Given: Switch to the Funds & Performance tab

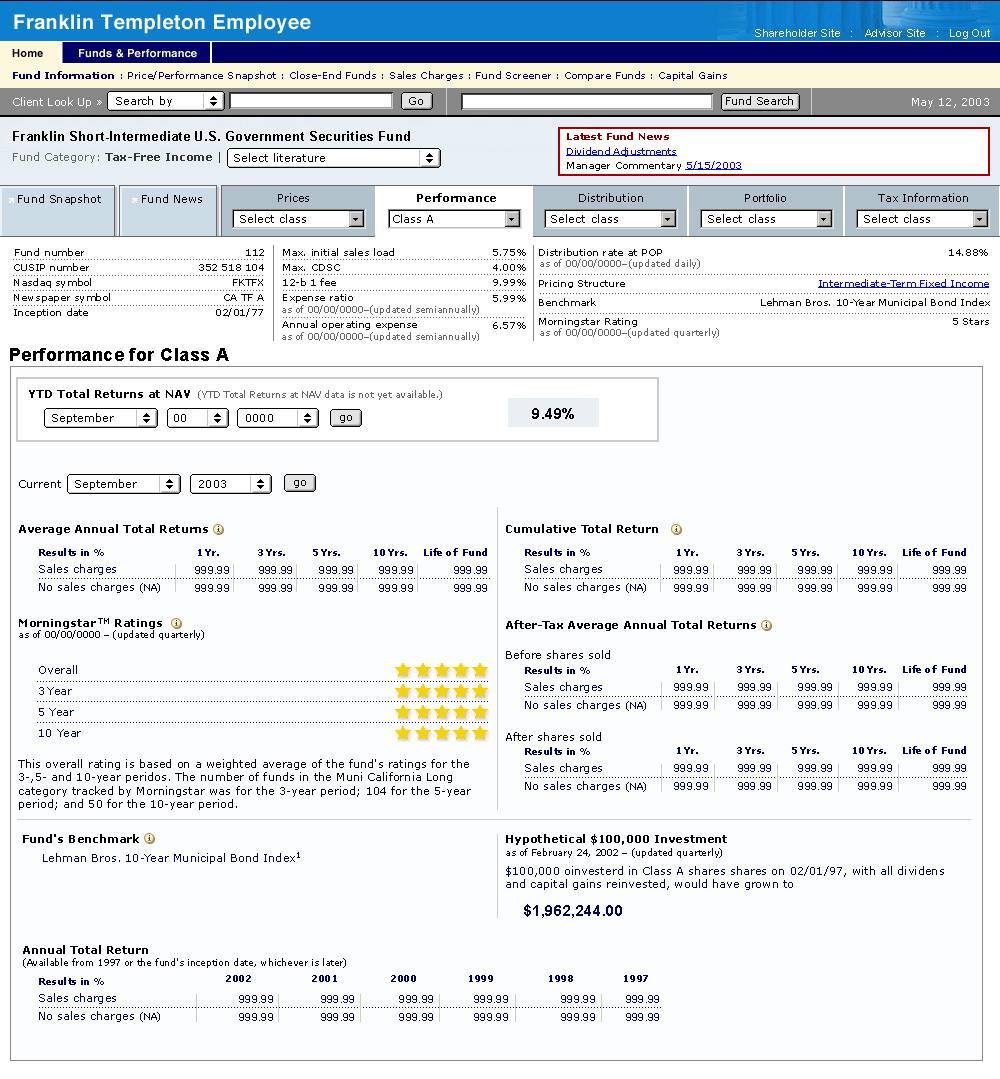Looking at the screenshot, I should pyautogui.click(x=137, y=53).
